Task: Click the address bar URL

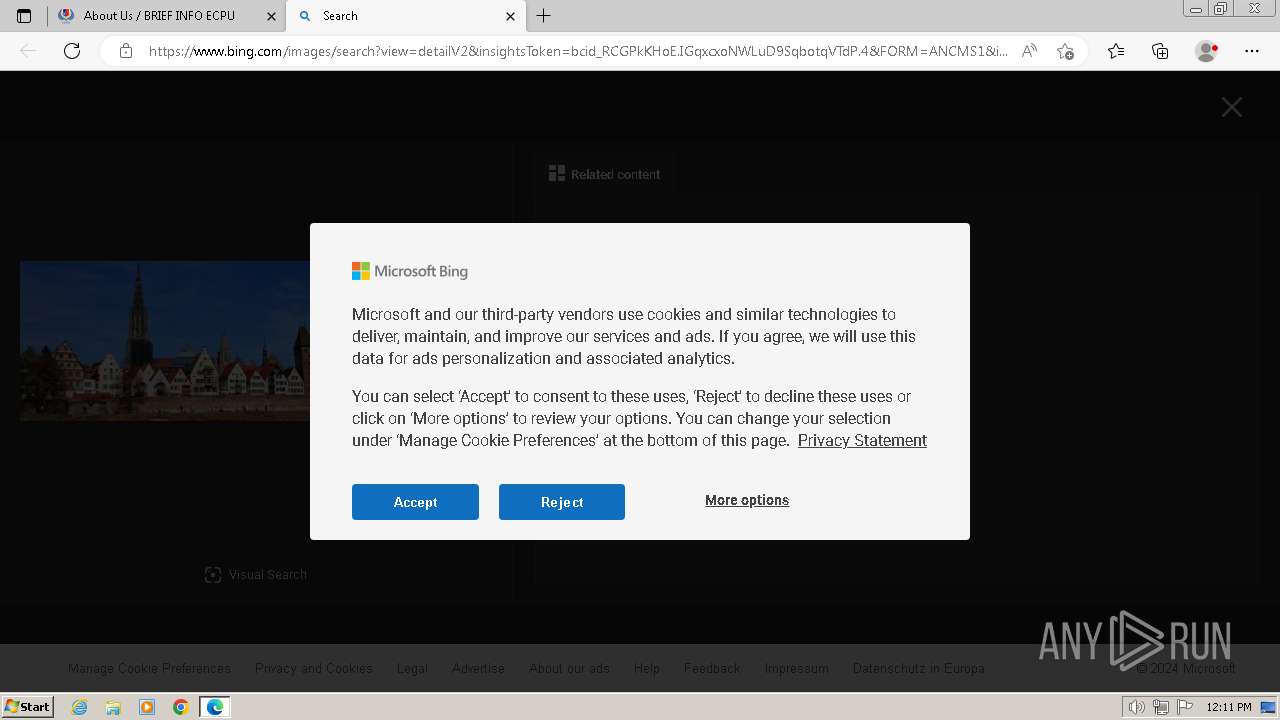Action: 578,51
